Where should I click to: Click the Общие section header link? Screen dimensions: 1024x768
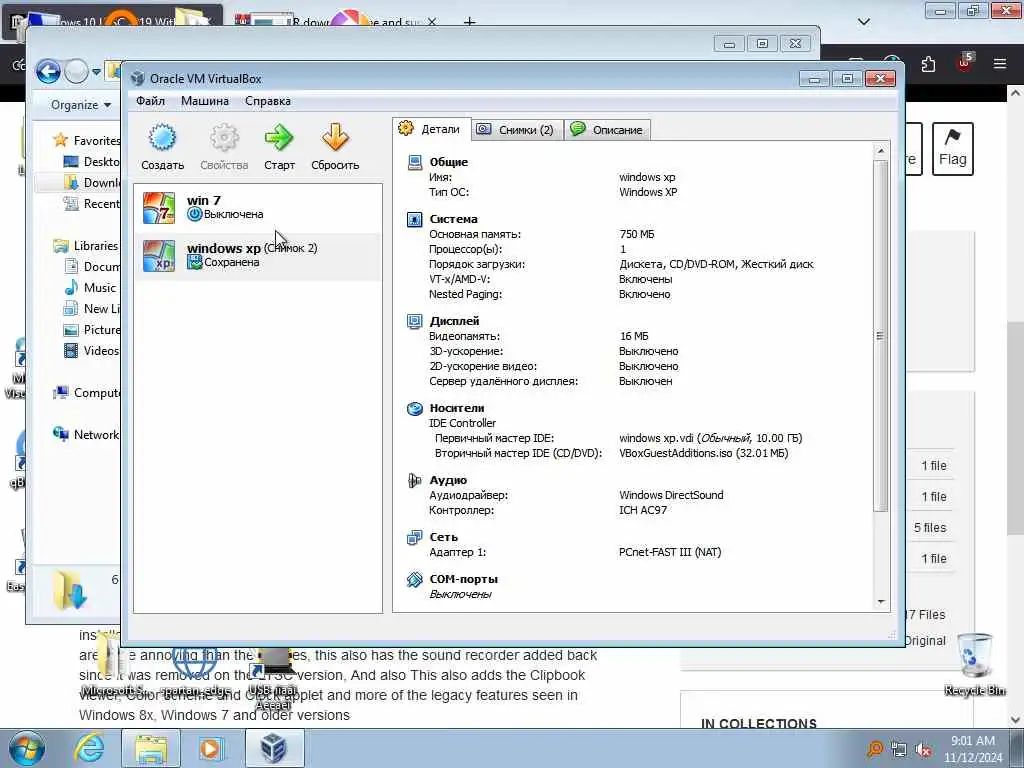448,162
